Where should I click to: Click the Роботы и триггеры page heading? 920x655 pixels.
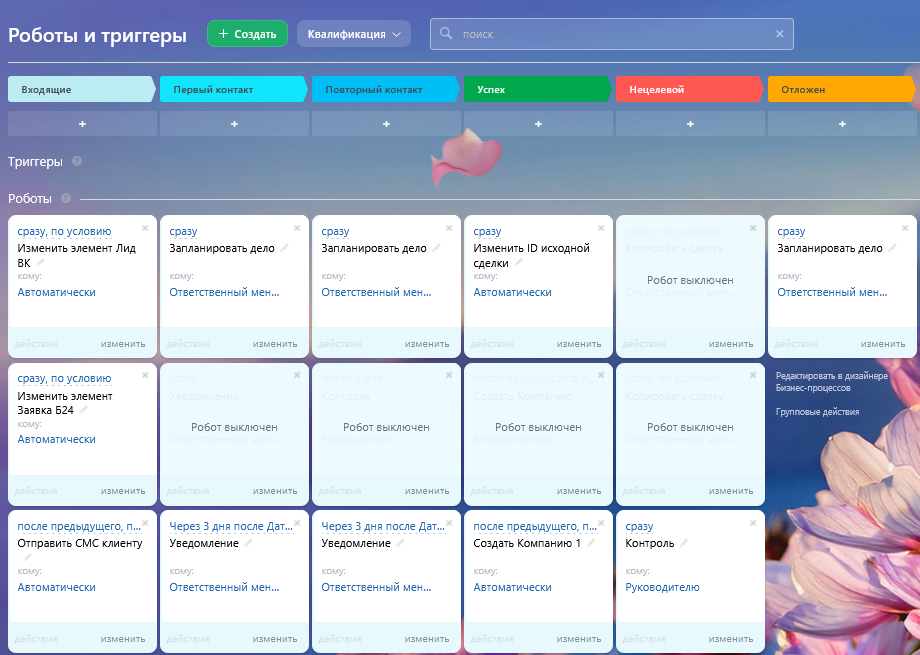coord(97,35)
